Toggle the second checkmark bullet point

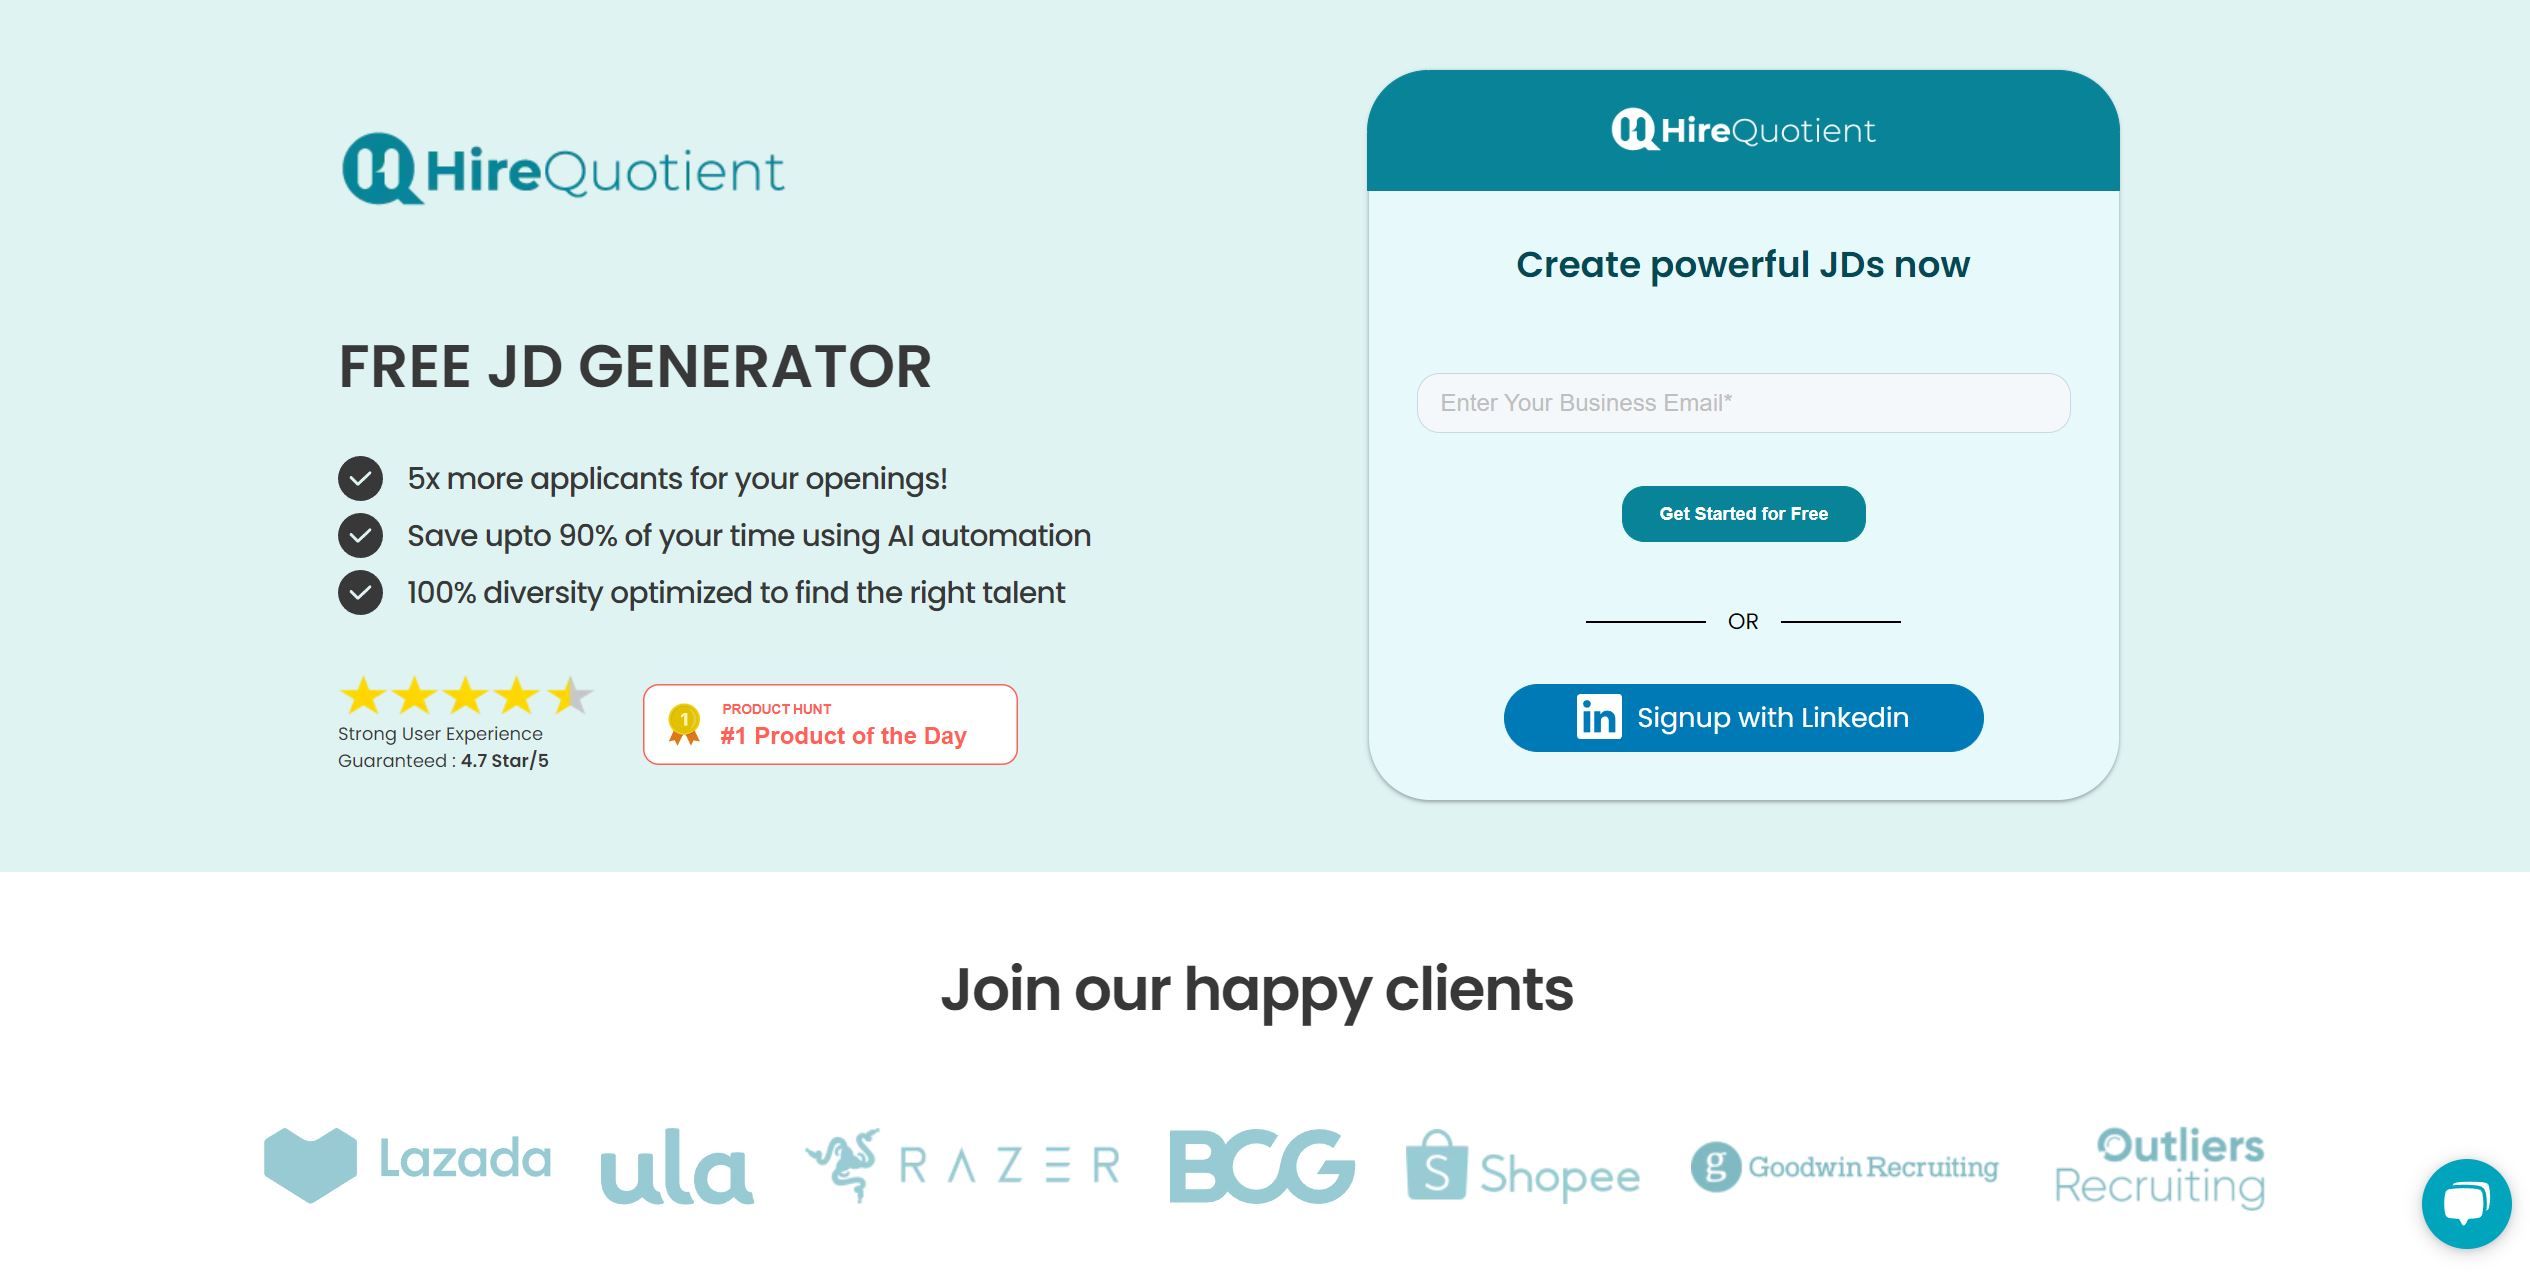coord(360,534)
